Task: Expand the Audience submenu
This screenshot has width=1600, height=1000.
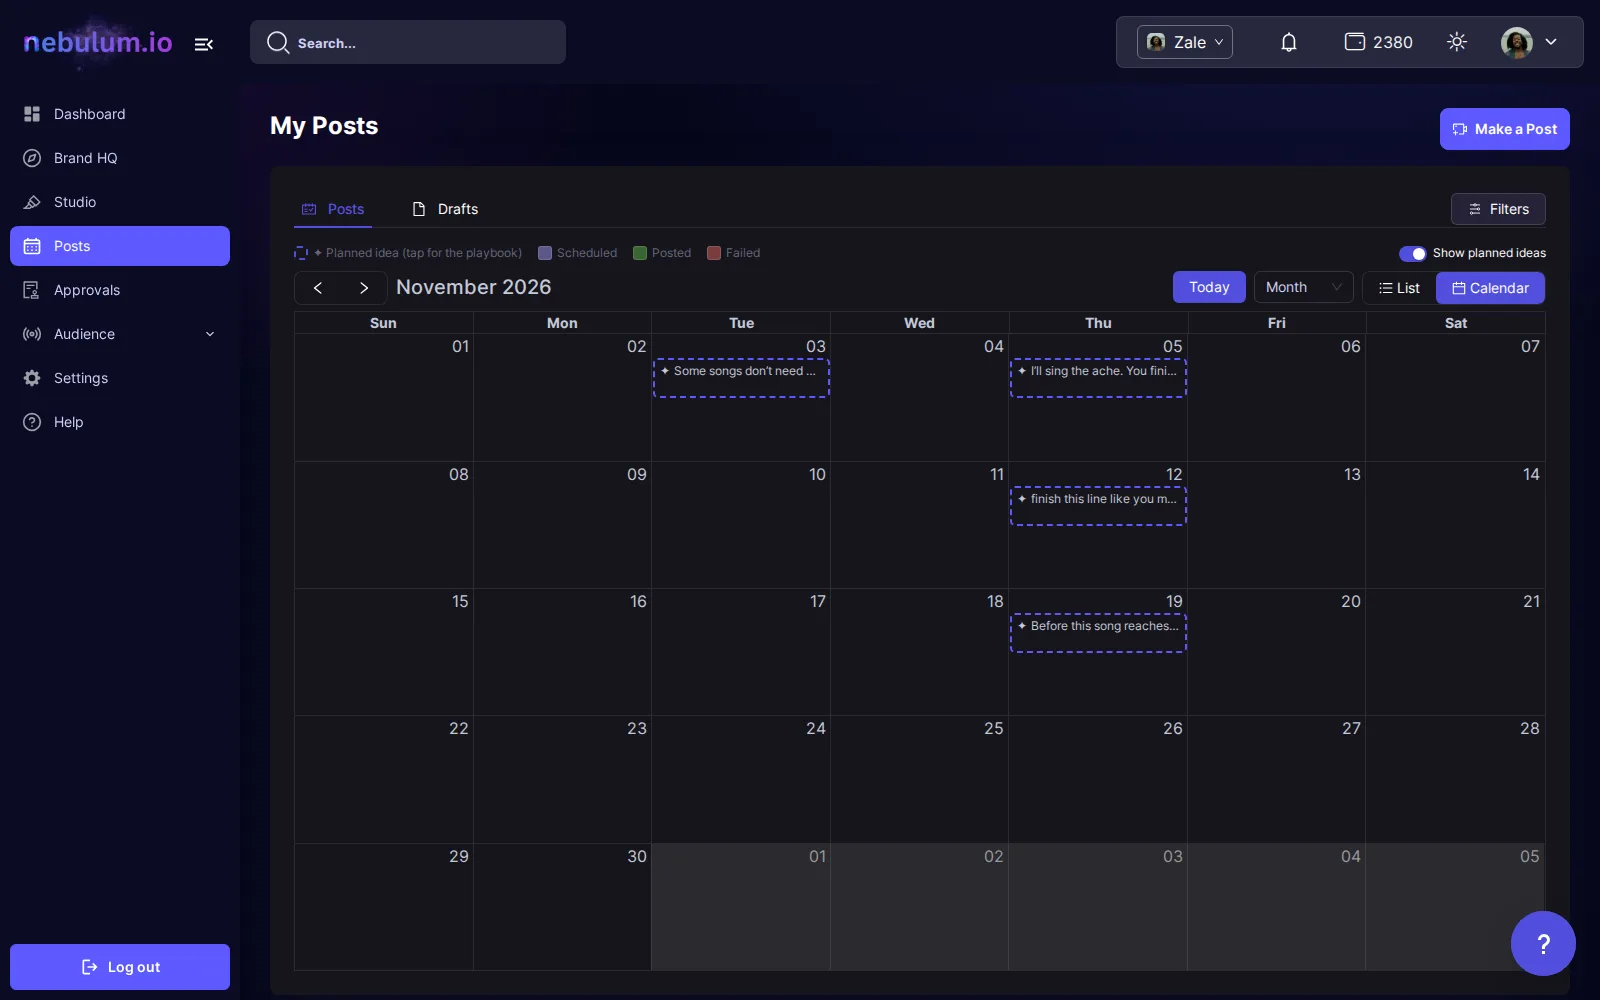Action: (x=120, y=334)
